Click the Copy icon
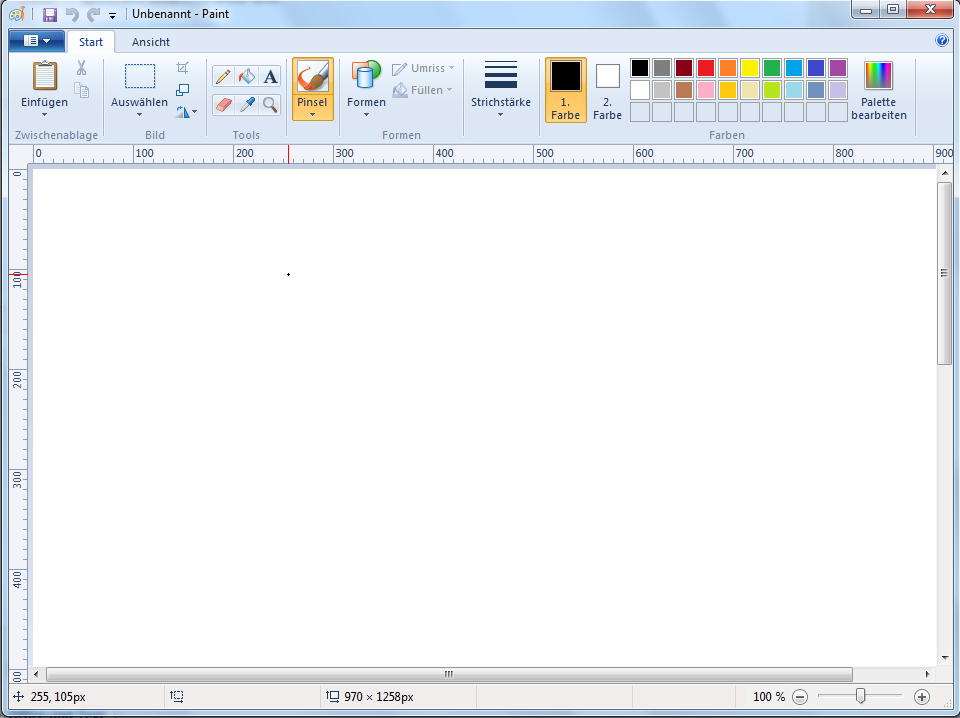This screenshot has width=960, height=718. pos(81,91)
